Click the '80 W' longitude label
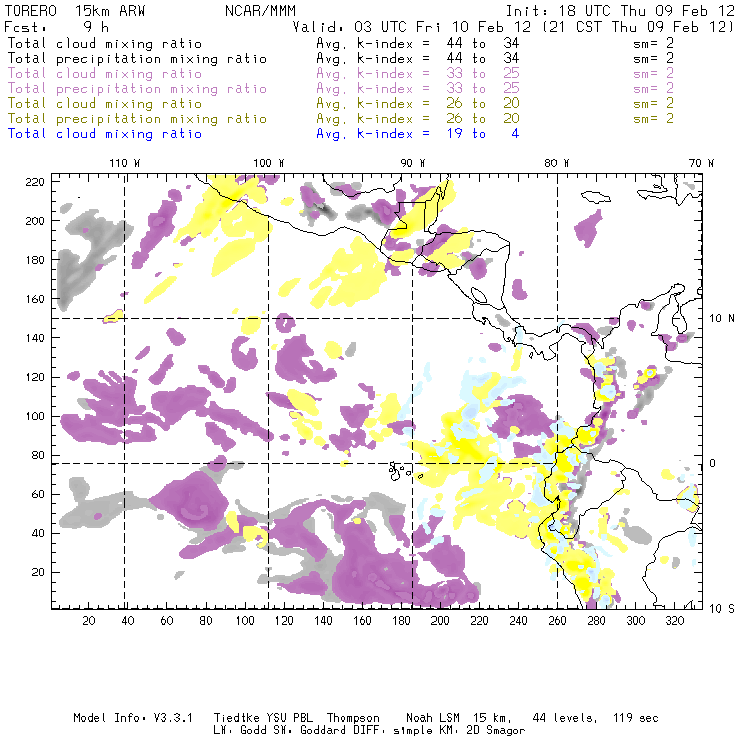This screenshot has height=740, width=740. (x=557, y=163)
